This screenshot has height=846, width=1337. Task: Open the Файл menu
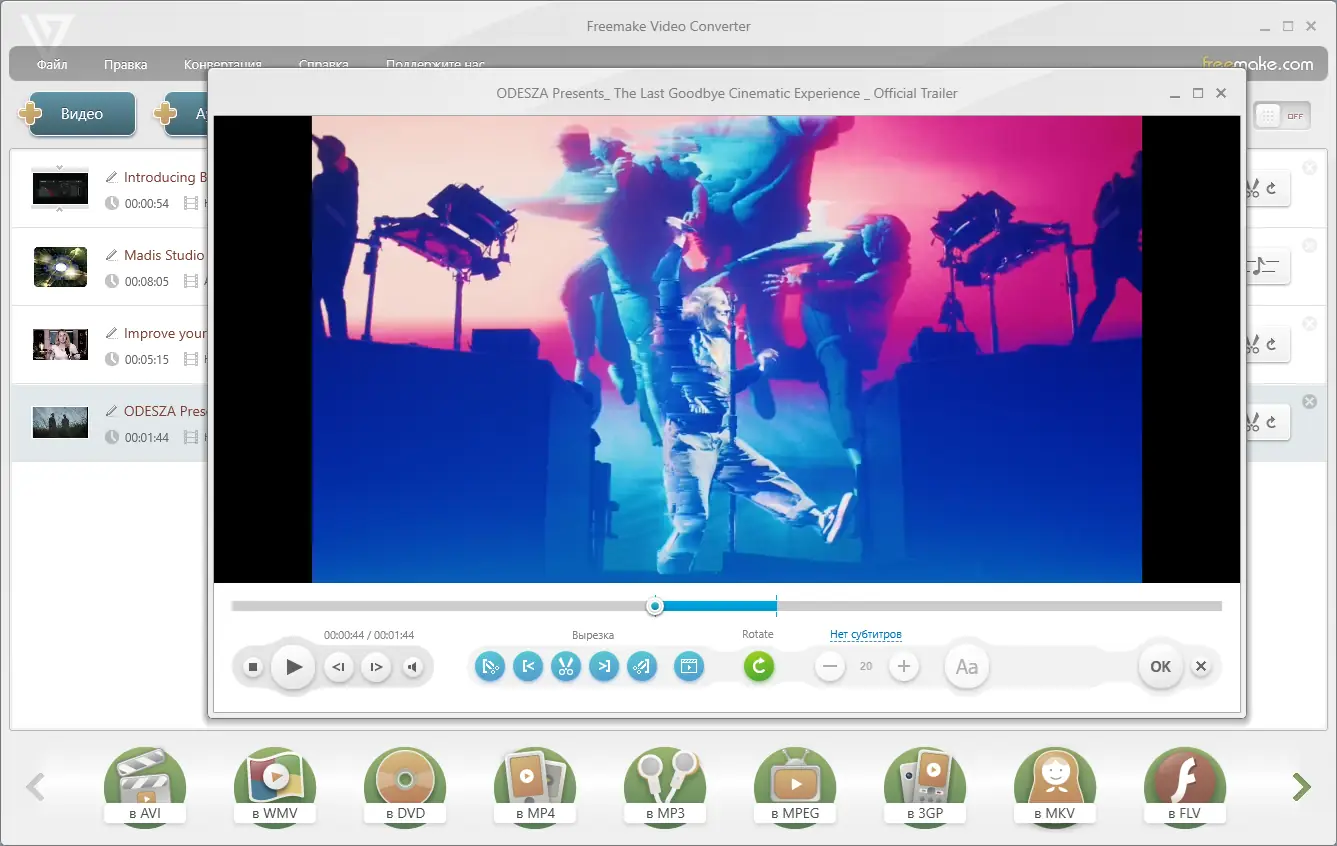click(52, 64)
